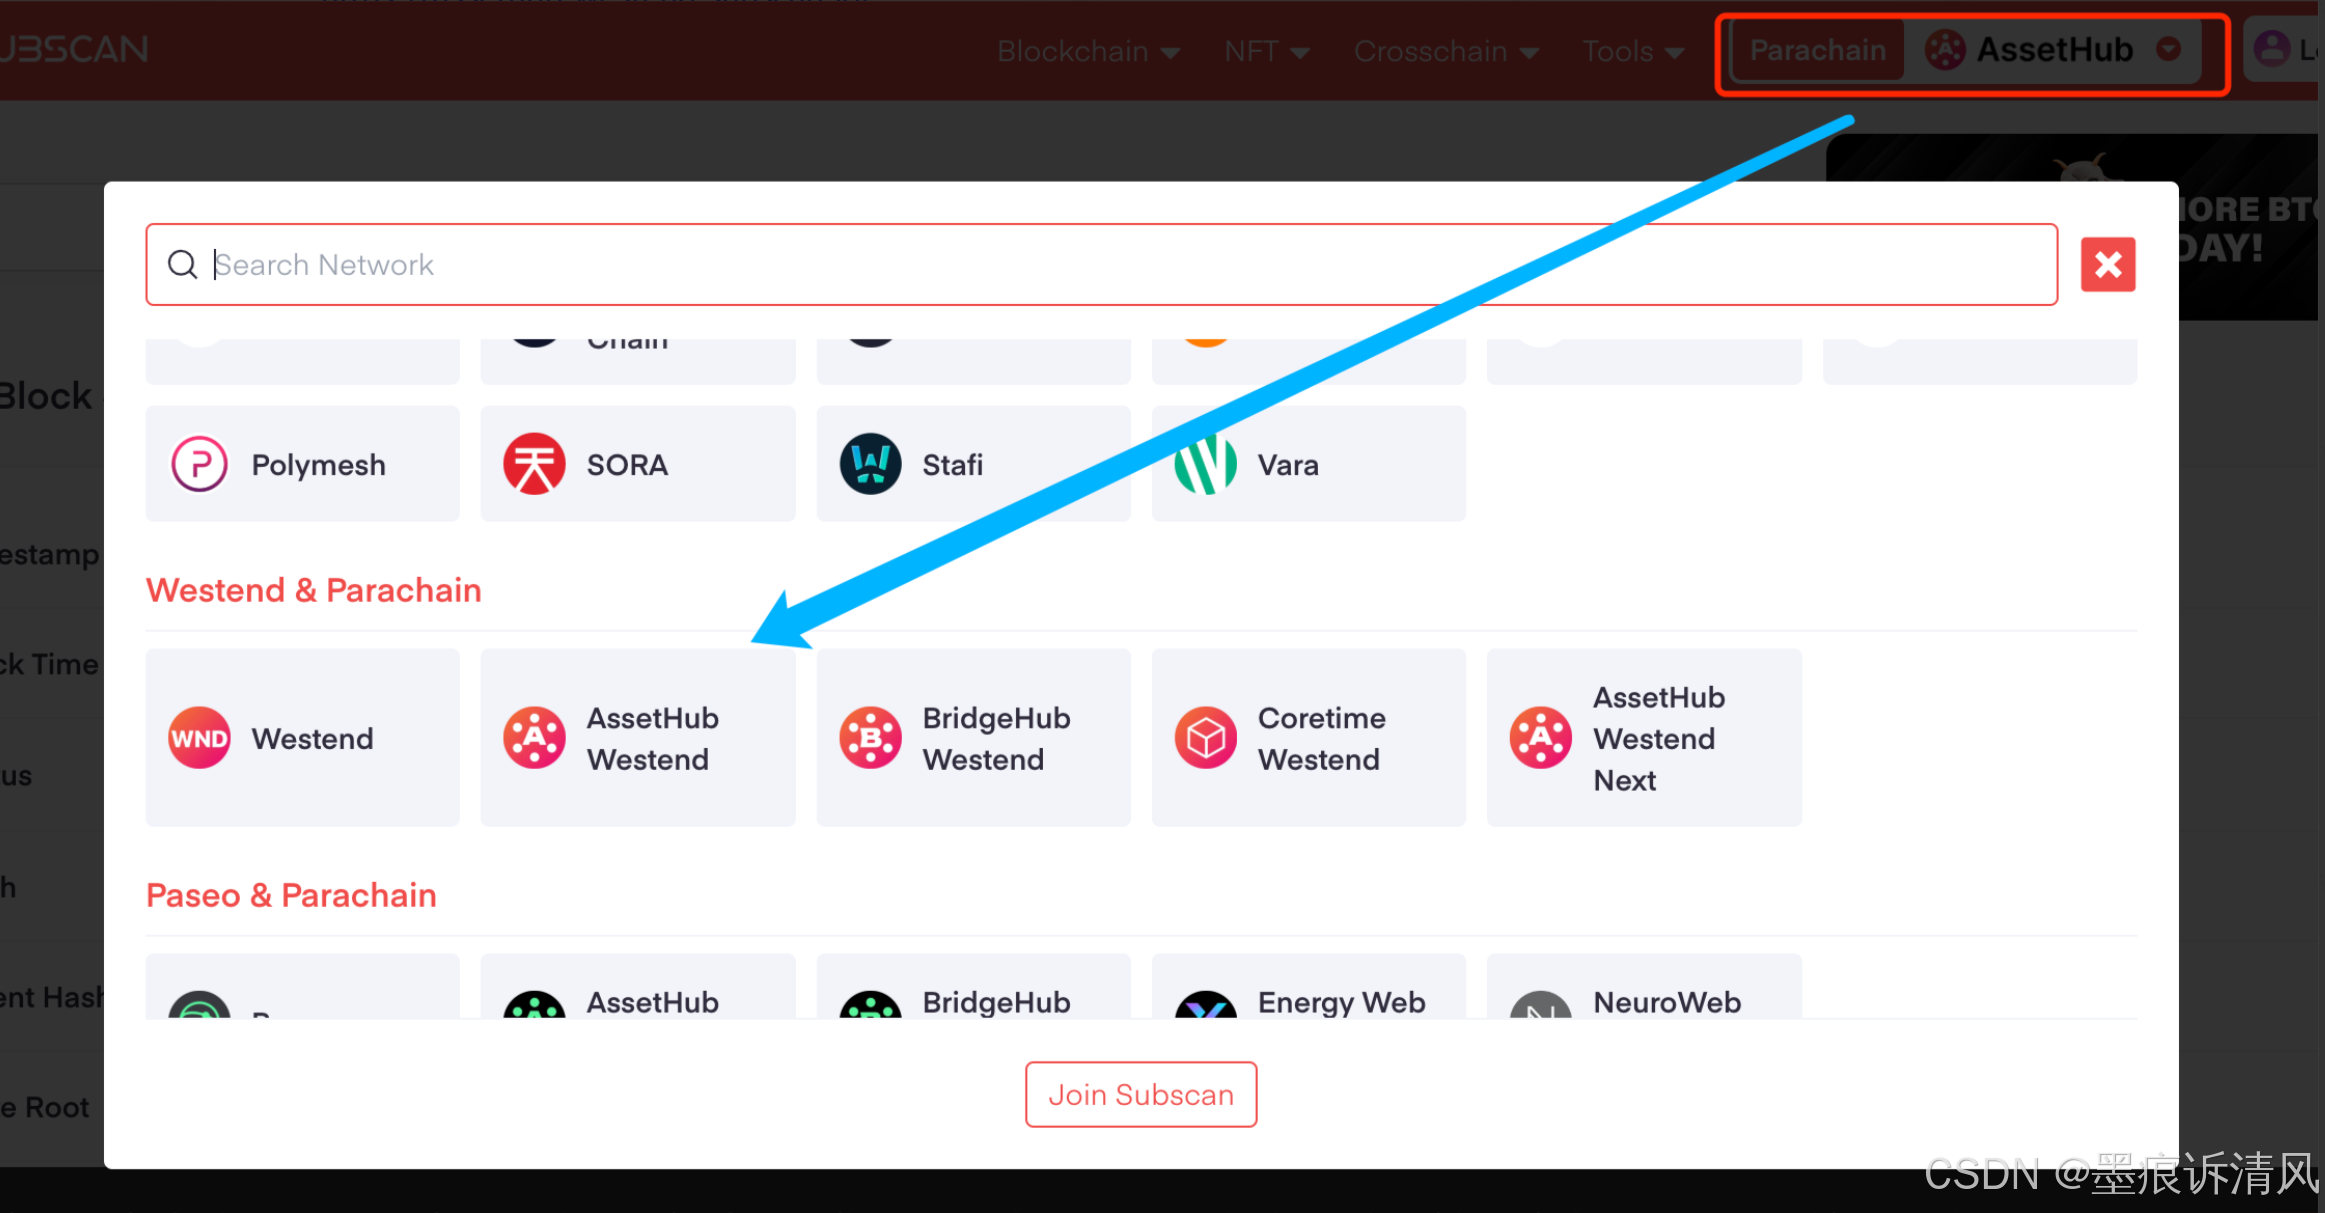Screen dimensions: 2325x1213
Task: Click the AssetHub icon in header
Action: (1945, 49)
